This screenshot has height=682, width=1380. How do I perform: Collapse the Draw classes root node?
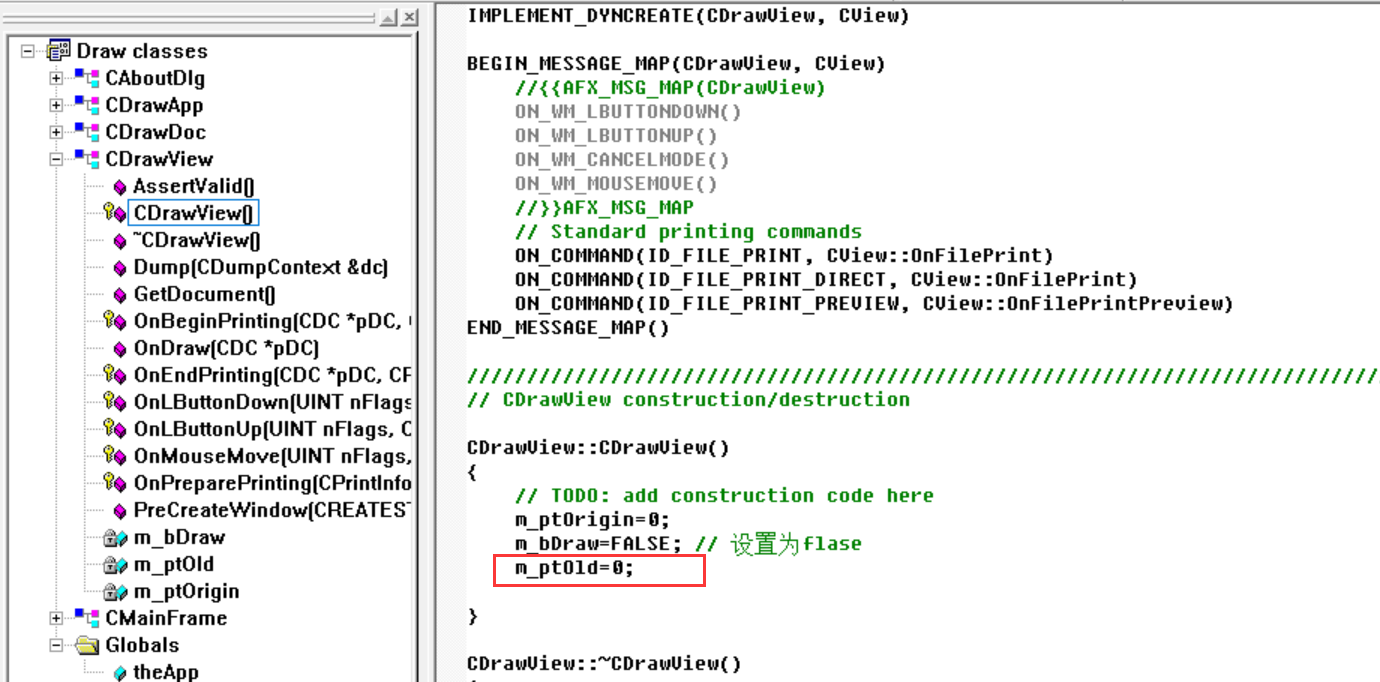click(x=29, y=51)
